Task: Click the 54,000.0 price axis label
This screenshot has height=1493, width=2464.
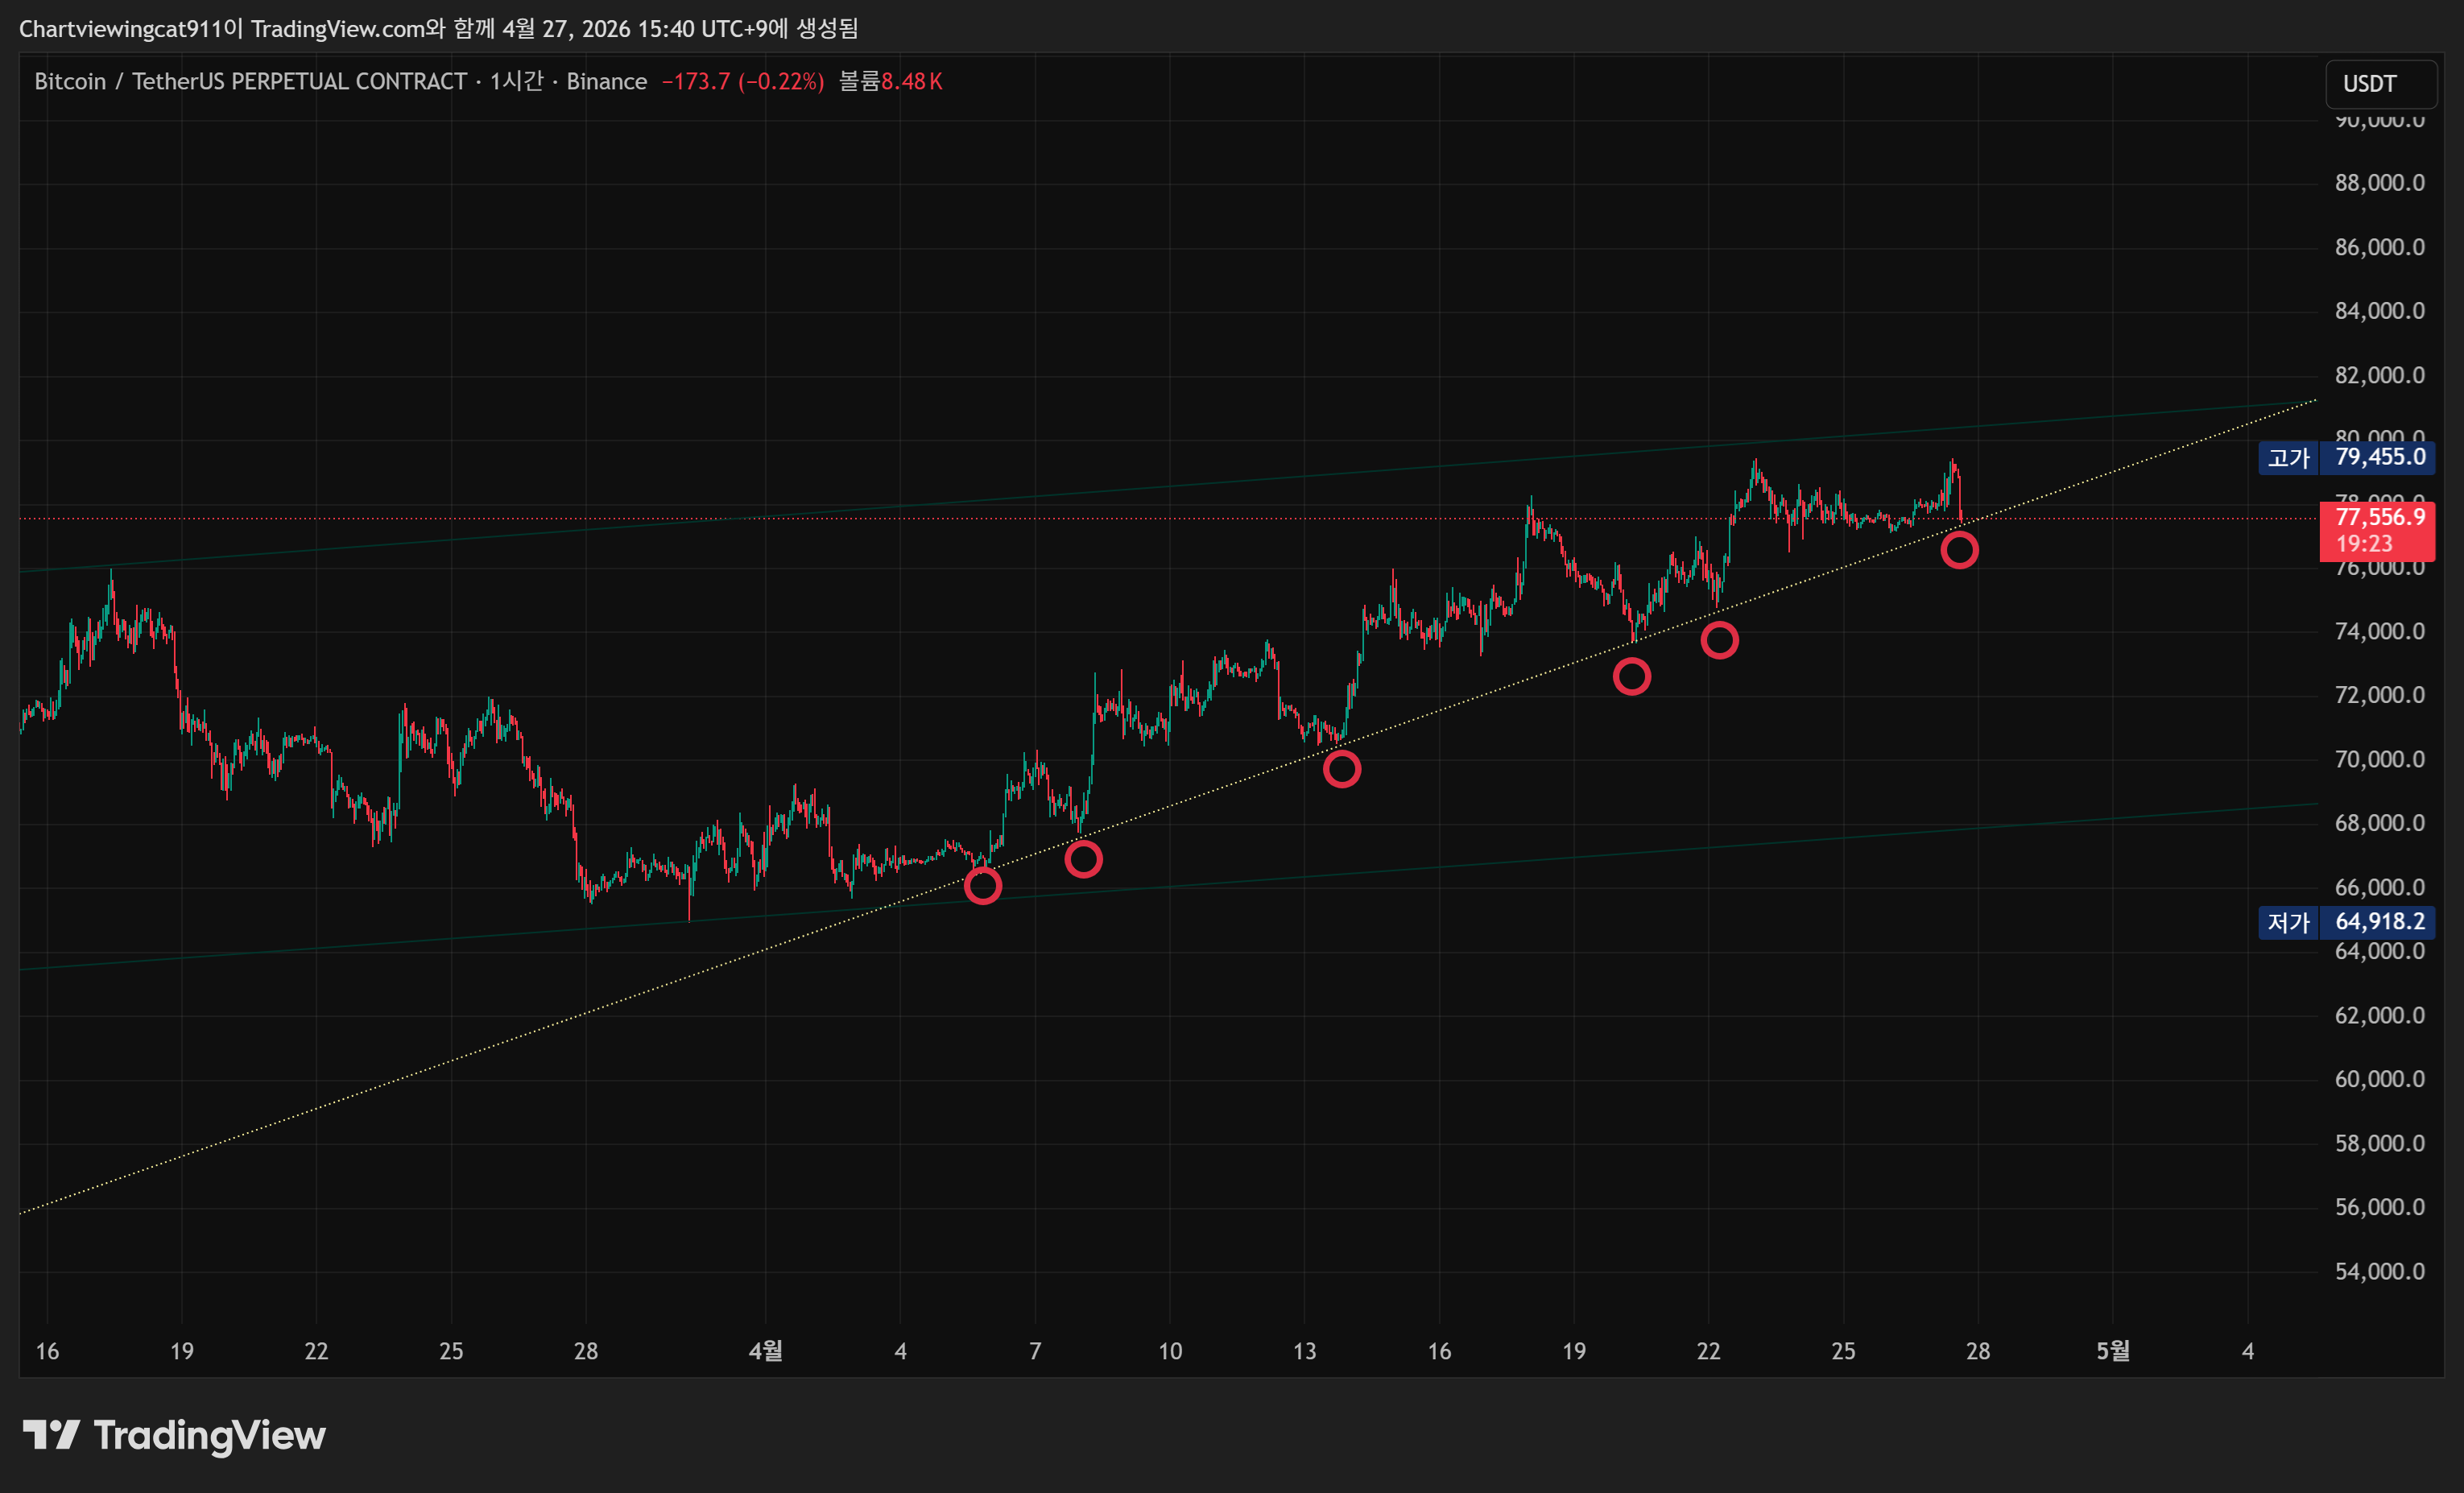Action: pos(2379,1271)
